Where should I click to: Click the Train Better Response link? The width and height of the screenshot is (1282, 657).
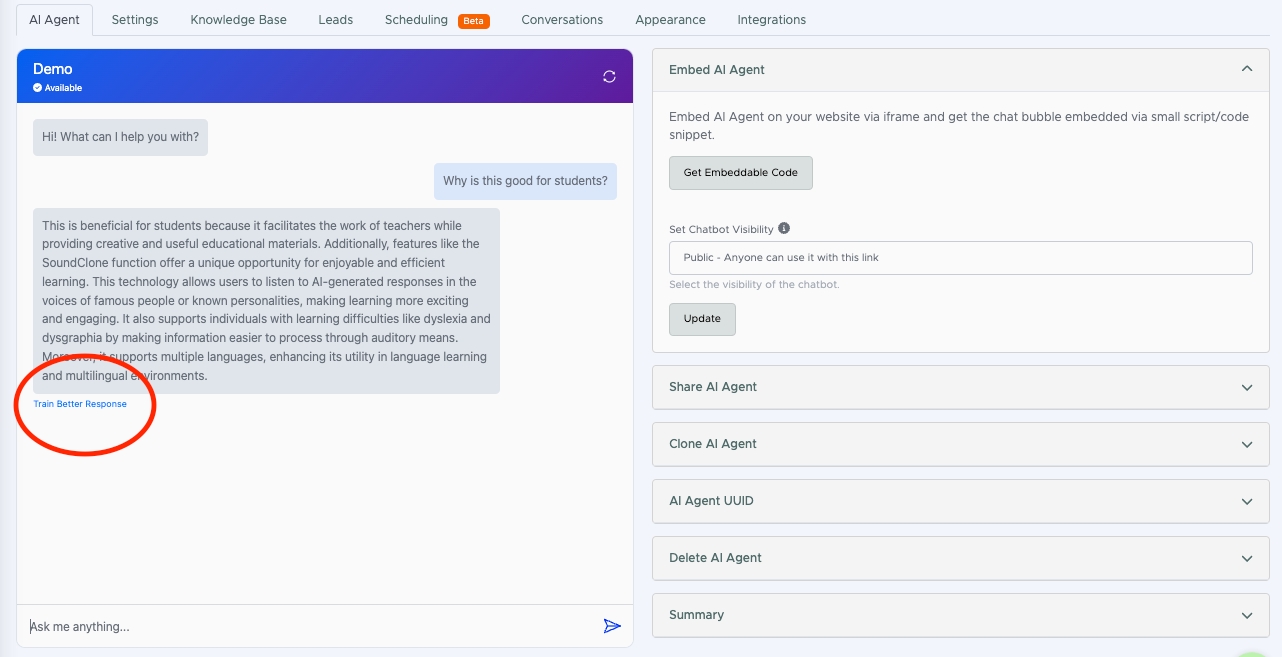(80, 404)
